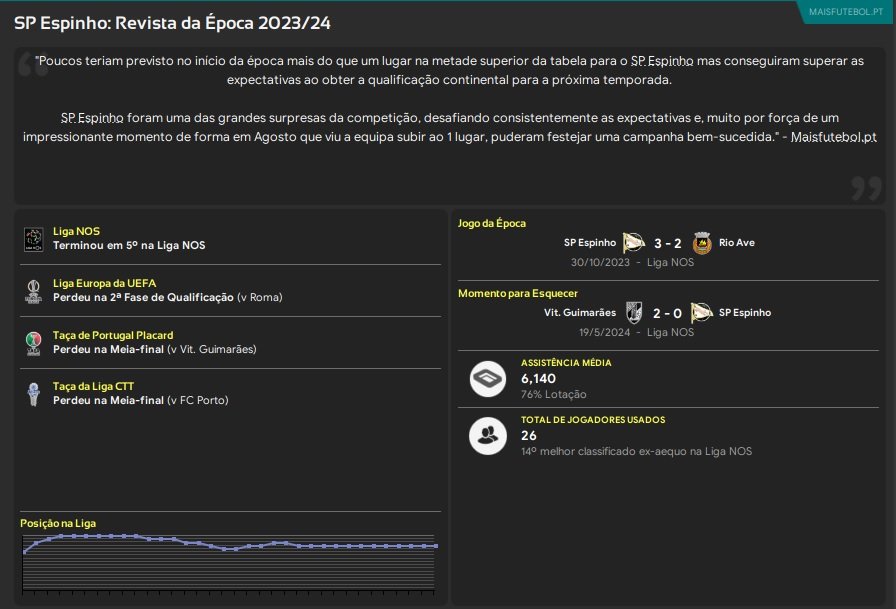The image size is (896, 609).
Task: Click the 30/10/2023 match date
Action: (600, 262)
